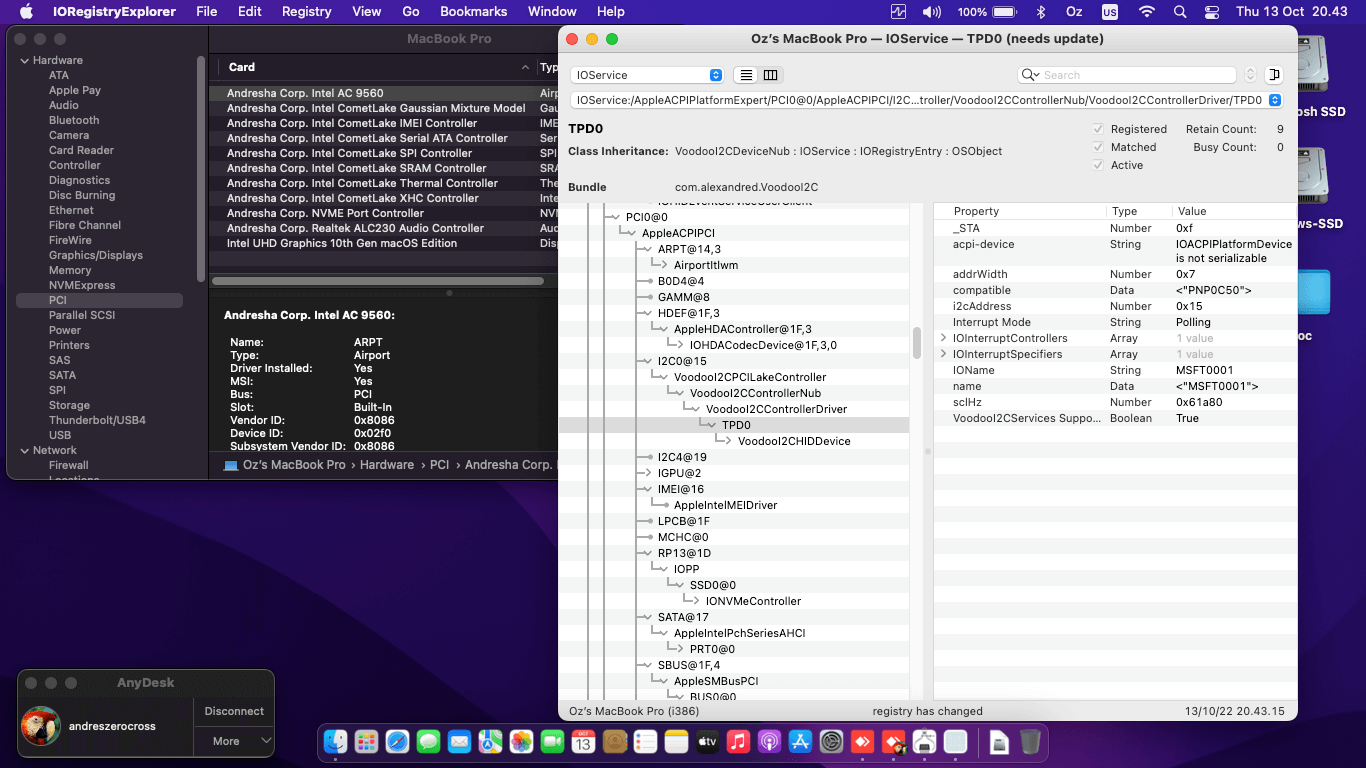Switch to the outline list view icon
Viewport: 1366px width, 768px height.
click(746, 75)
